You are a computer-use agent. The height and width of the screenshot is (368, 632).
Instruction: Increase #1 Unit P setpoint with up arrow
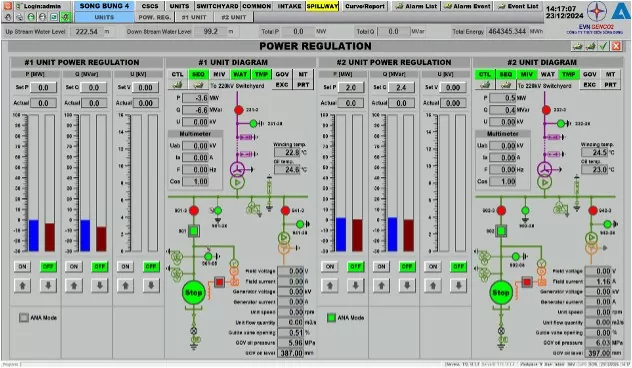click(x=23, y=285)
